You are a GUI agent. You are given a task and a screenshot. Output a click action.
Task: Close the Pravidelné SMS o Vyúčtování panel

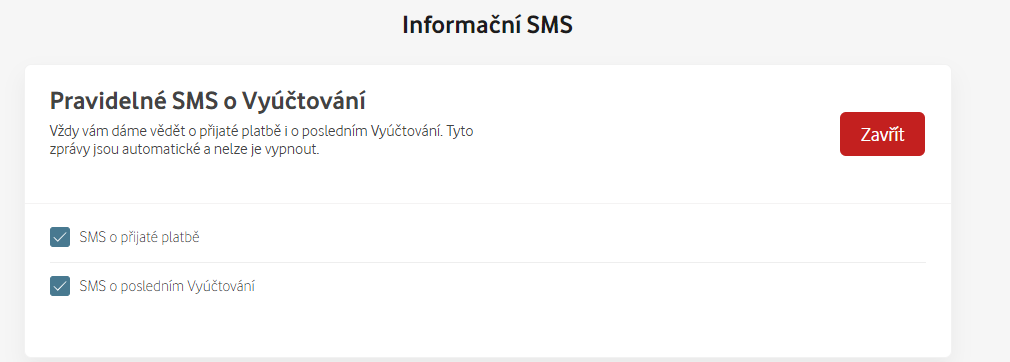[x=882, y=134]
